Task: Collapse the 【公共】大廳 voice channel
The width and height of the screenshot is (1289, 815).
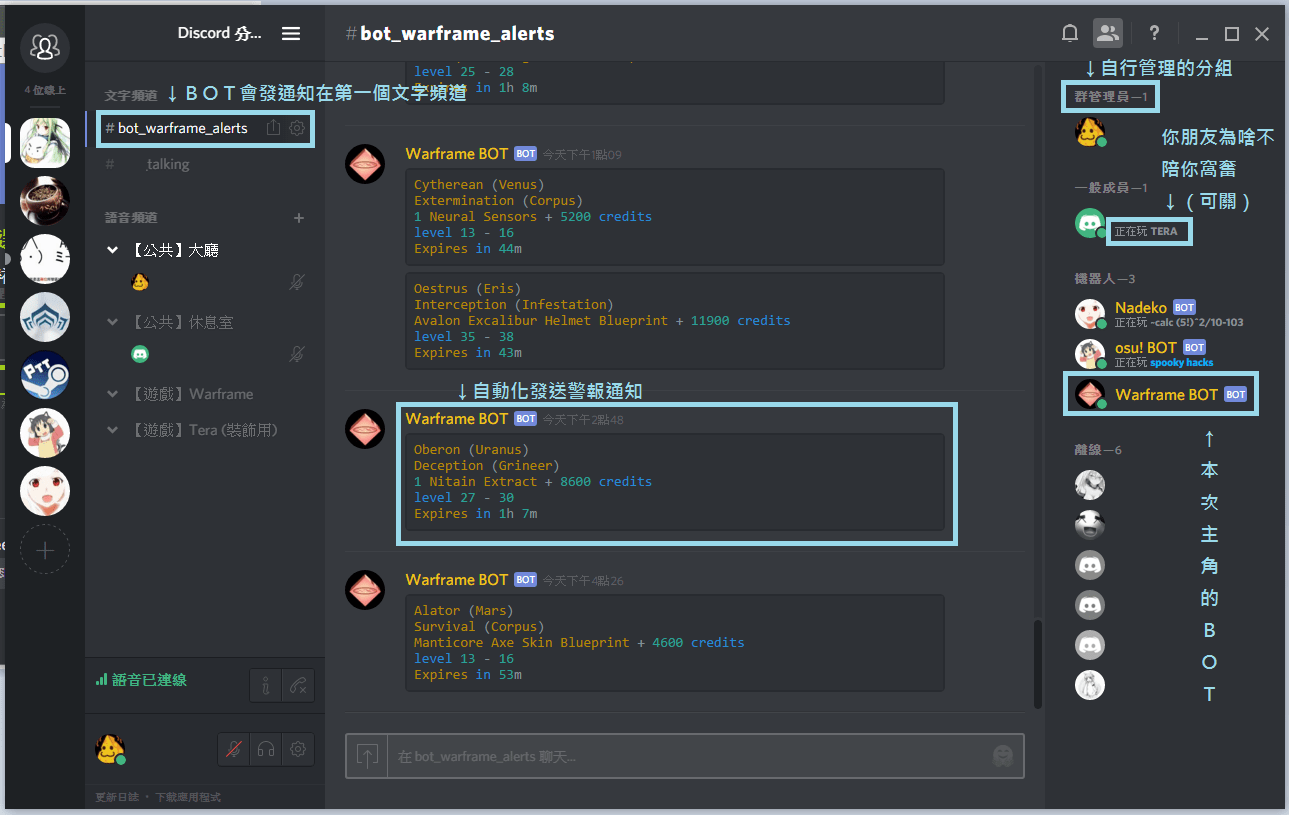Action: point(113,250)
